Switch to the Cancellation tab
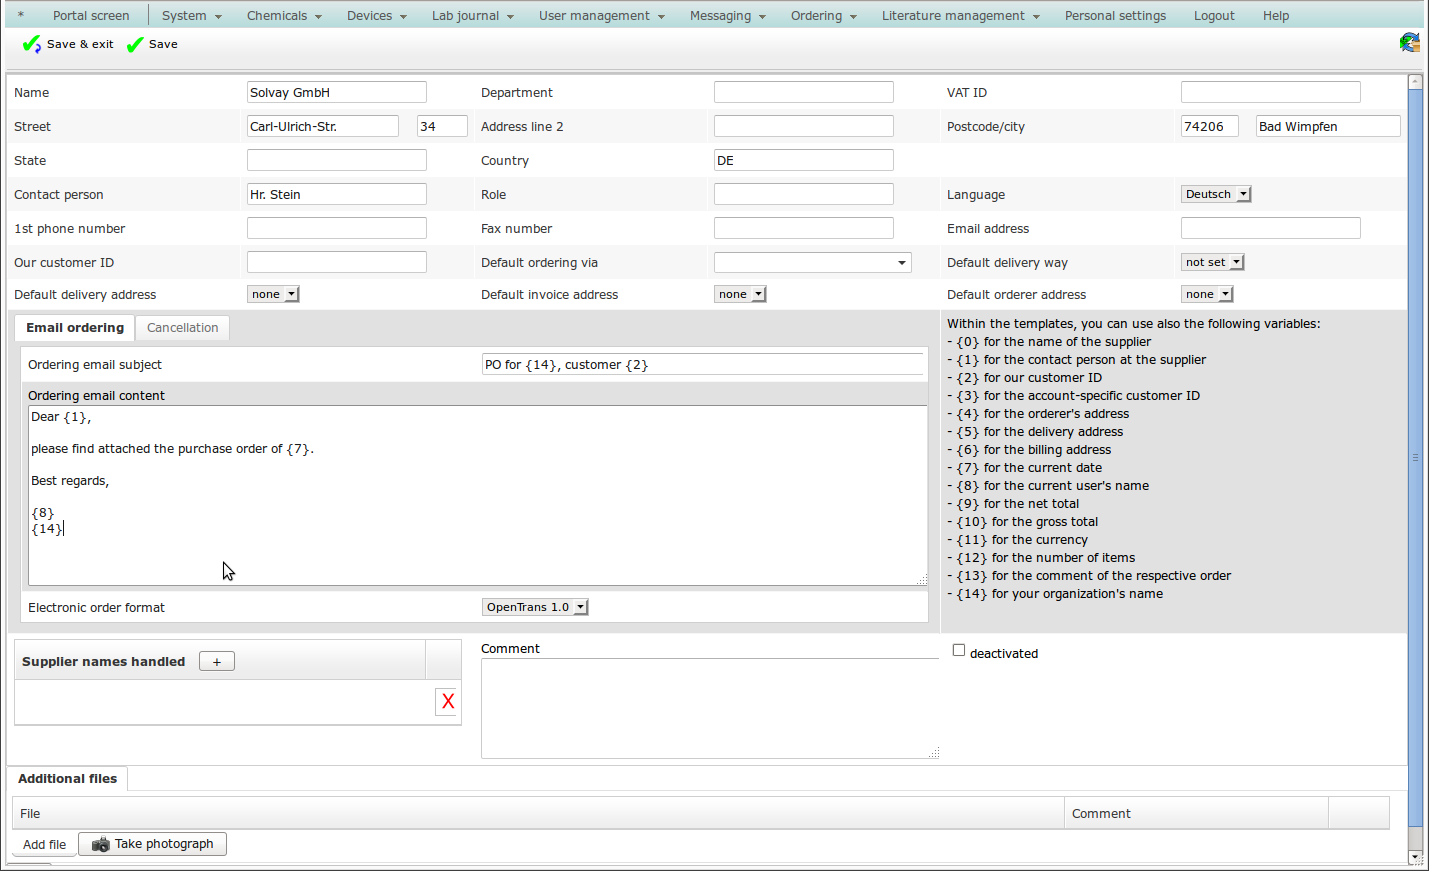This screenshot has height=871, width=1429. coord(182,328)
